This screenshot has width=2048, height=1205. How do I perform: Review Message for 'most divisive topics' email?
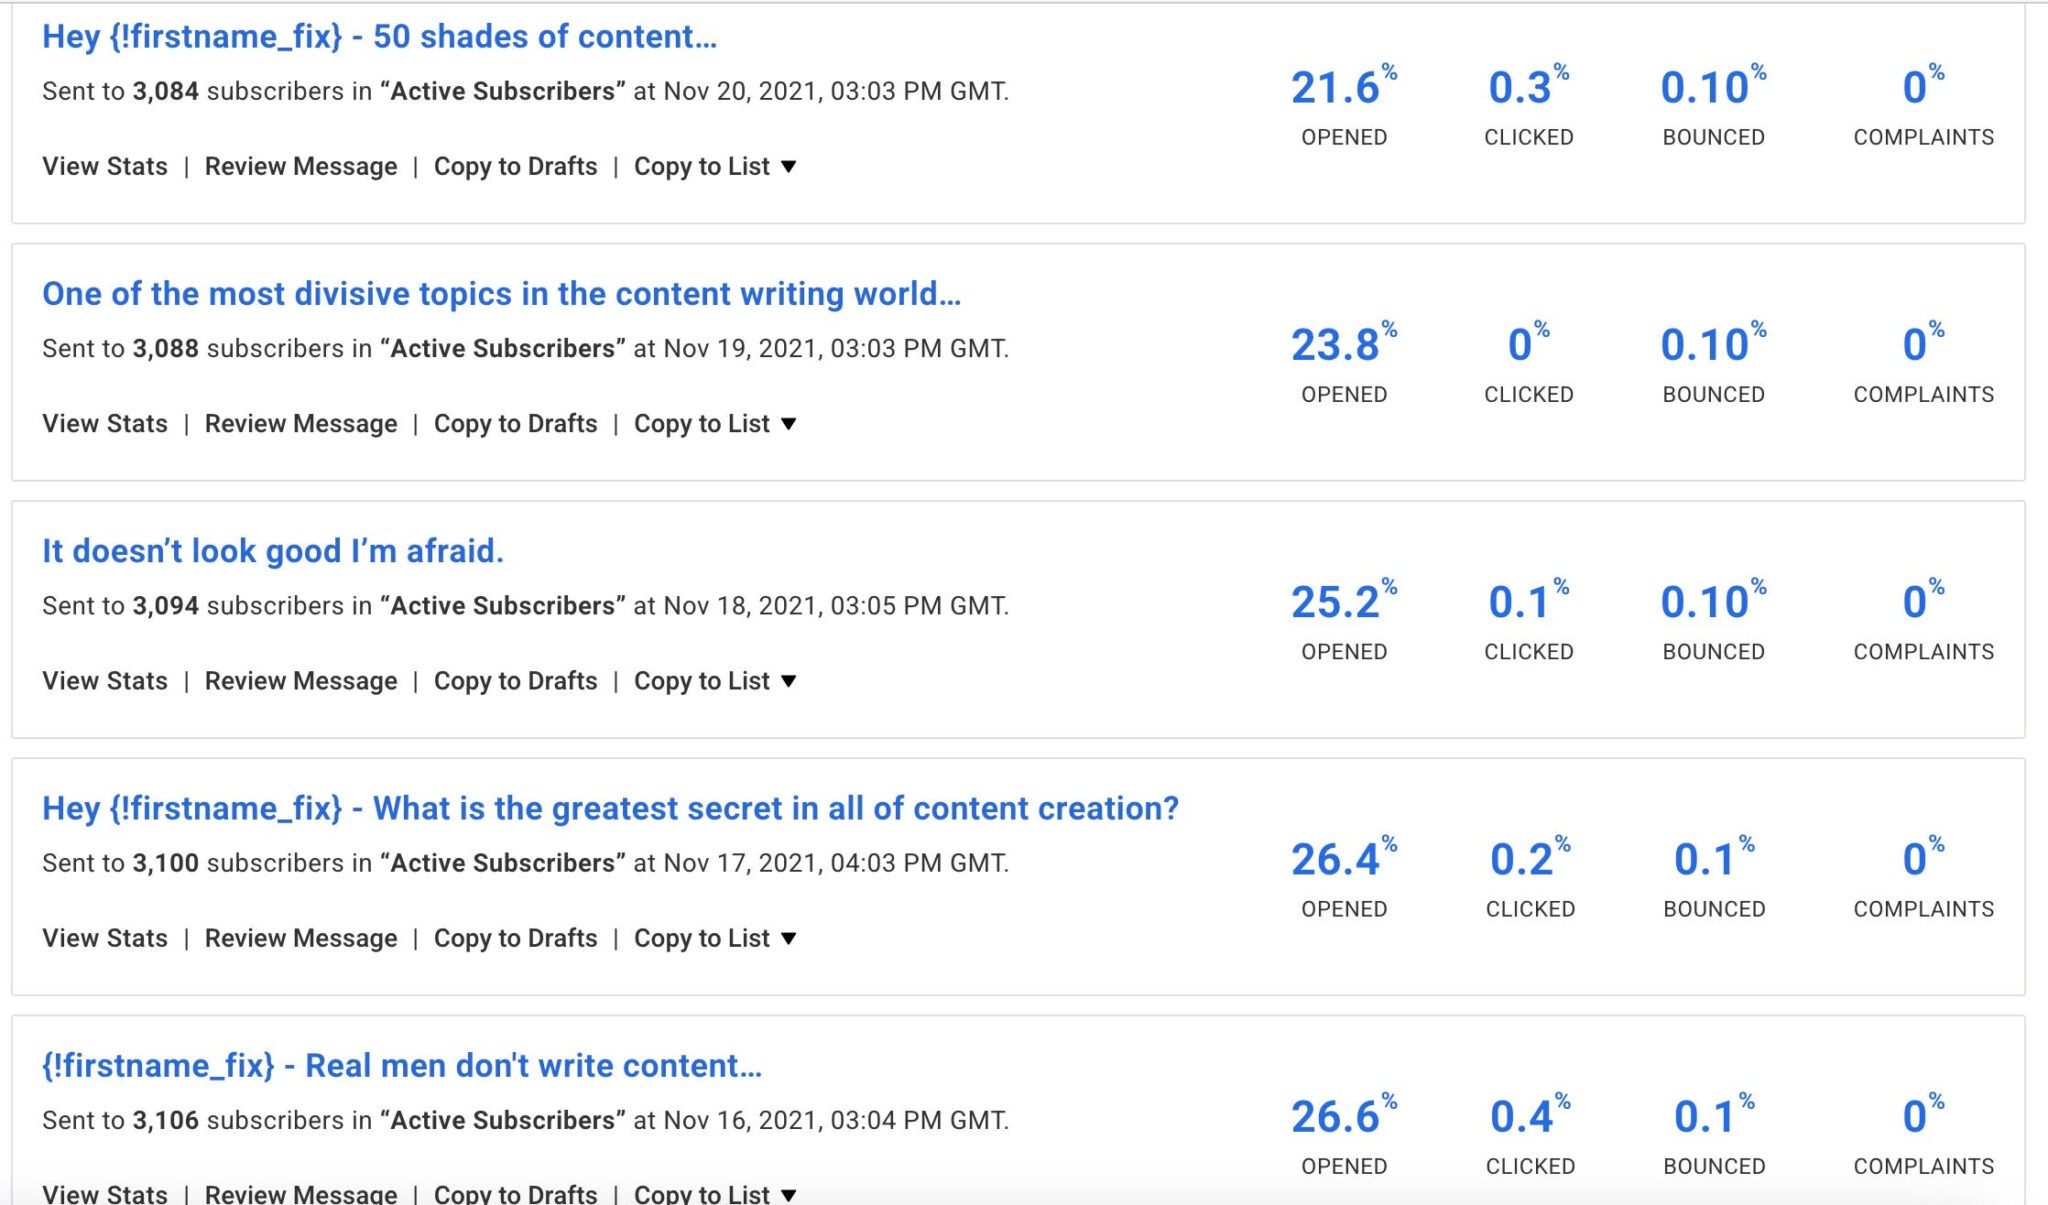[301, 423]
